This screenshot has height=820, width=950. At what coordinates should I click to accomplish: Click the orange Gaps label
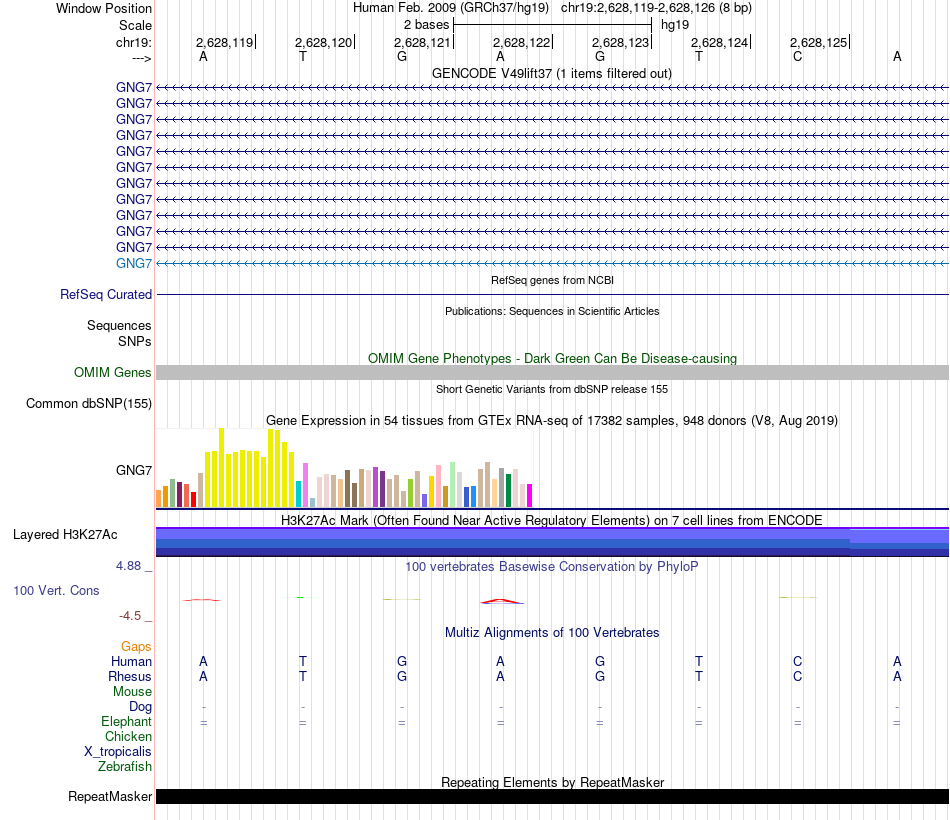pos(136,647)
